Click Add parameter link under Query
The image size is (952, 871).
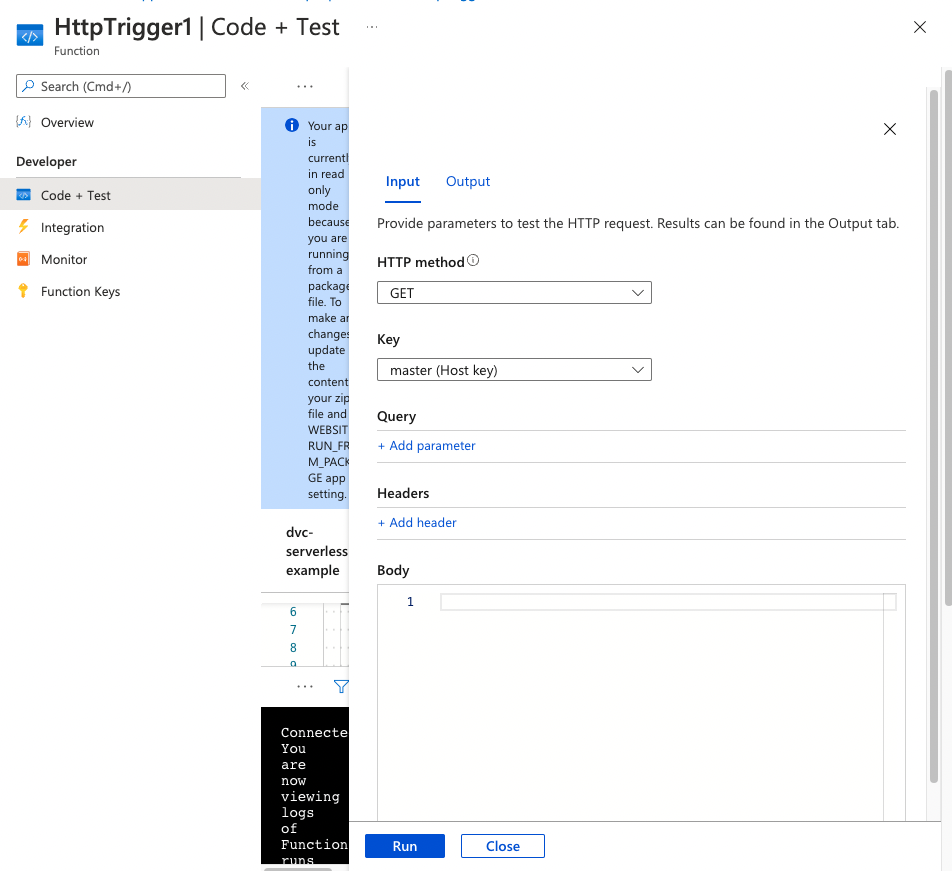click(427, 446)
